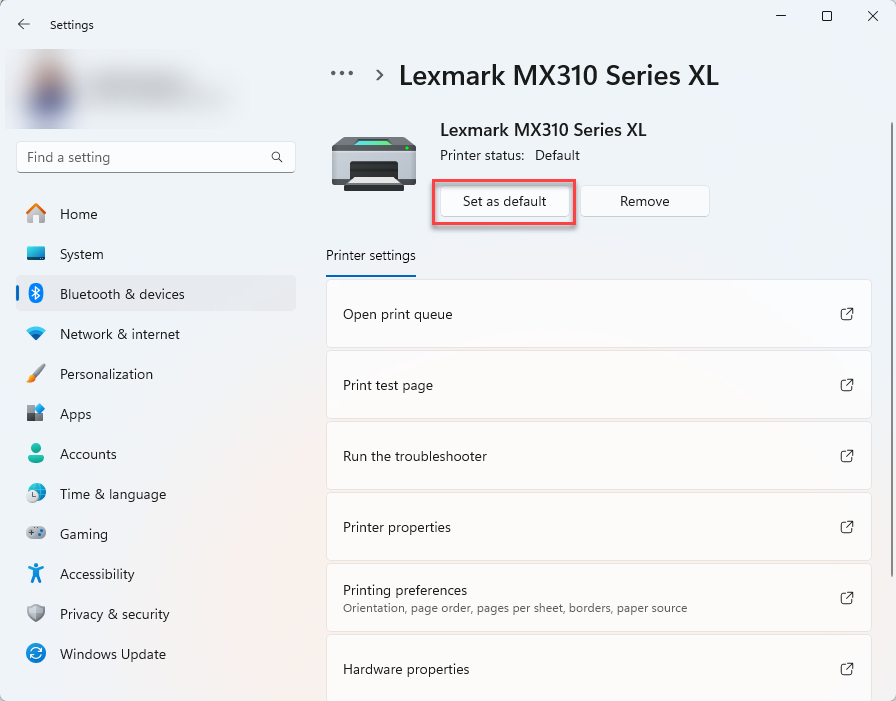Go to Personalization settings

coord(106,374)
